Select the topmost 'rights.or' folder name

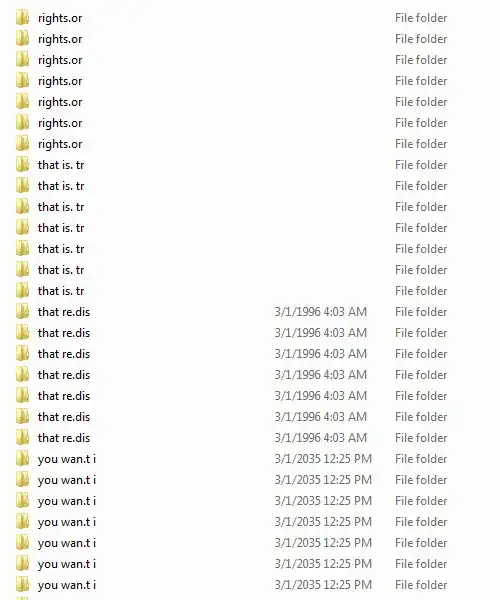point(60,18)
